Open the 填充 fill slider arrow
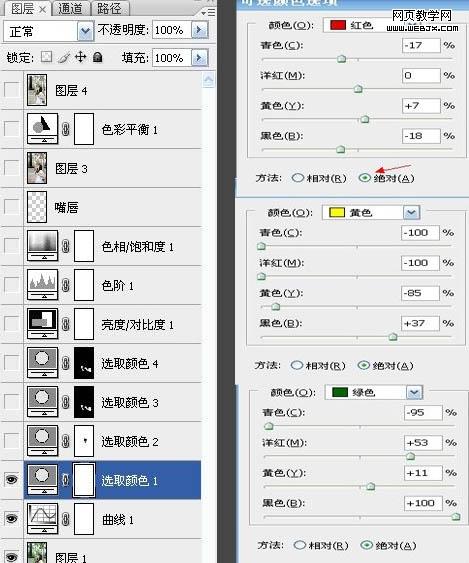 click(x=200, y=58)
